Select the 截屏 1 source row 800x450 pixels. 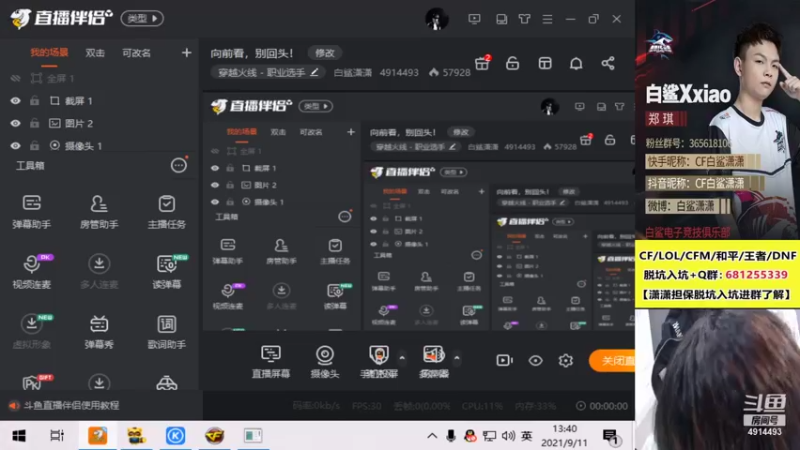[x=99, y=101]
